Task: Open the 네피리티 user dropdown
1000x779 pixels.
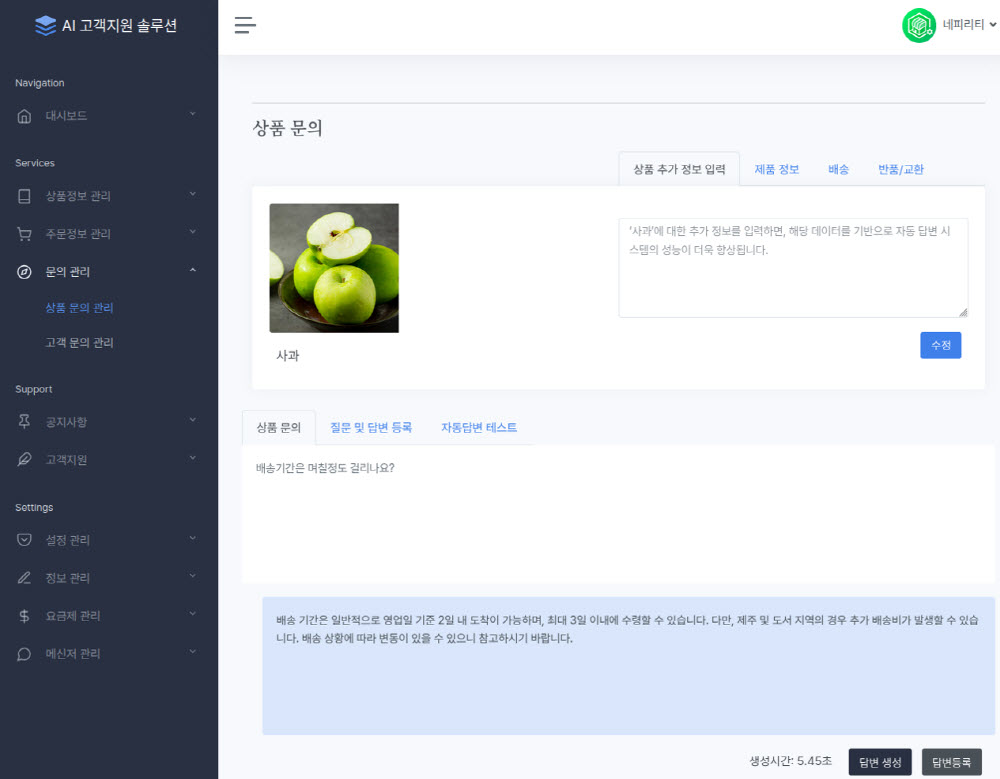Action: coord(968,26)
